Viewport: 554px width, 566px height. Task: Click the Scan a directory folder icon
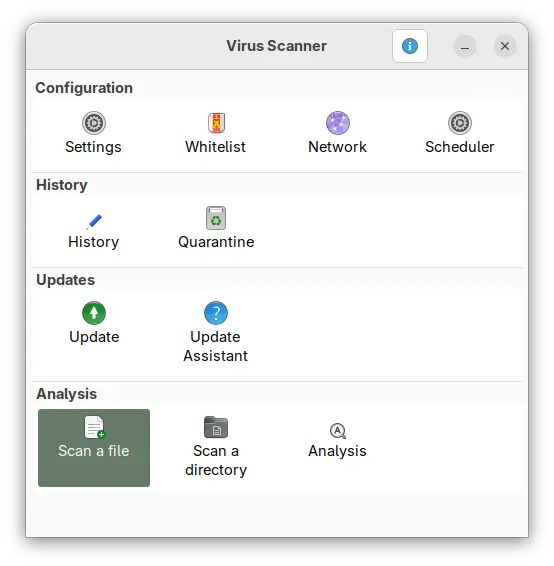coord(216,427)
